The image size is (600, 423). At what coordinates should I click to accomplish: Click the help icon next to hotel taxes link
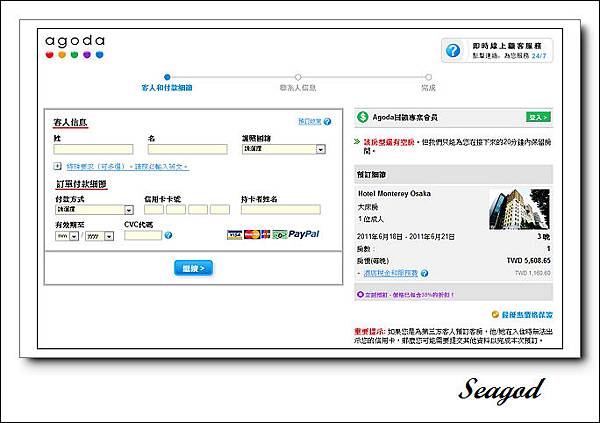(424, 273)
